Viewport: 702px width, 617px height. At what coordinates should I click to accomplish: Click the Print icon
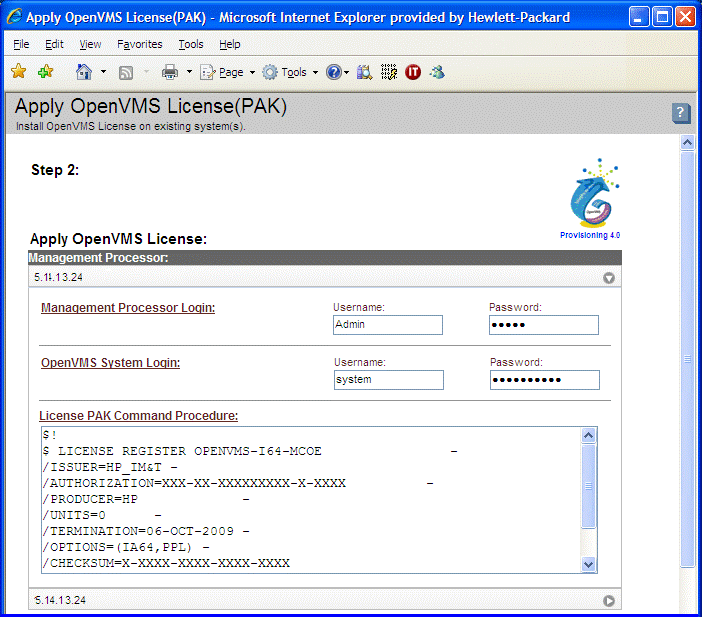(x=170, y=72)
